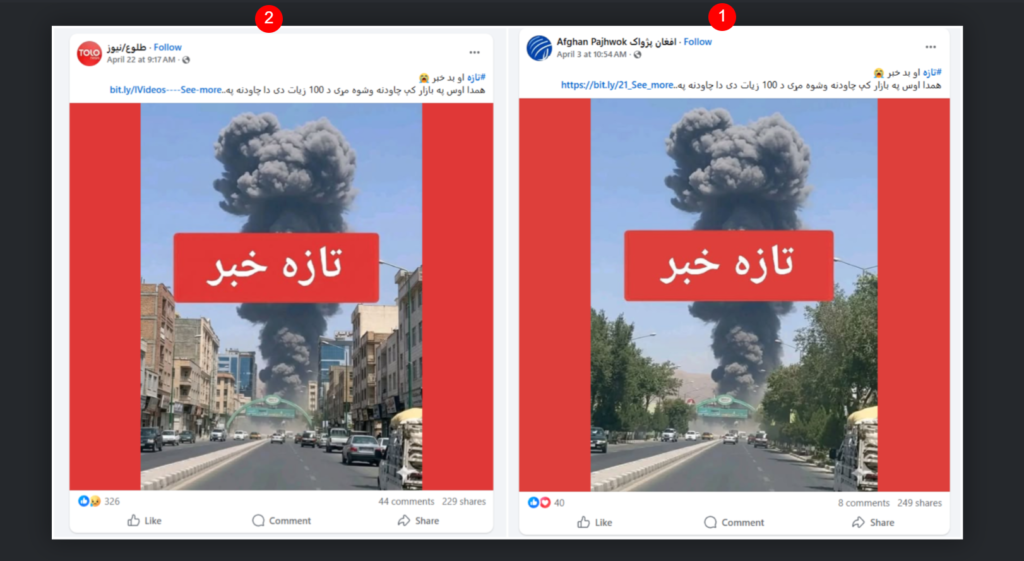This screenshot has height=561, width=1024.
Task: Follow the Afghan Pajhwok page
Action: click(697, 42)
